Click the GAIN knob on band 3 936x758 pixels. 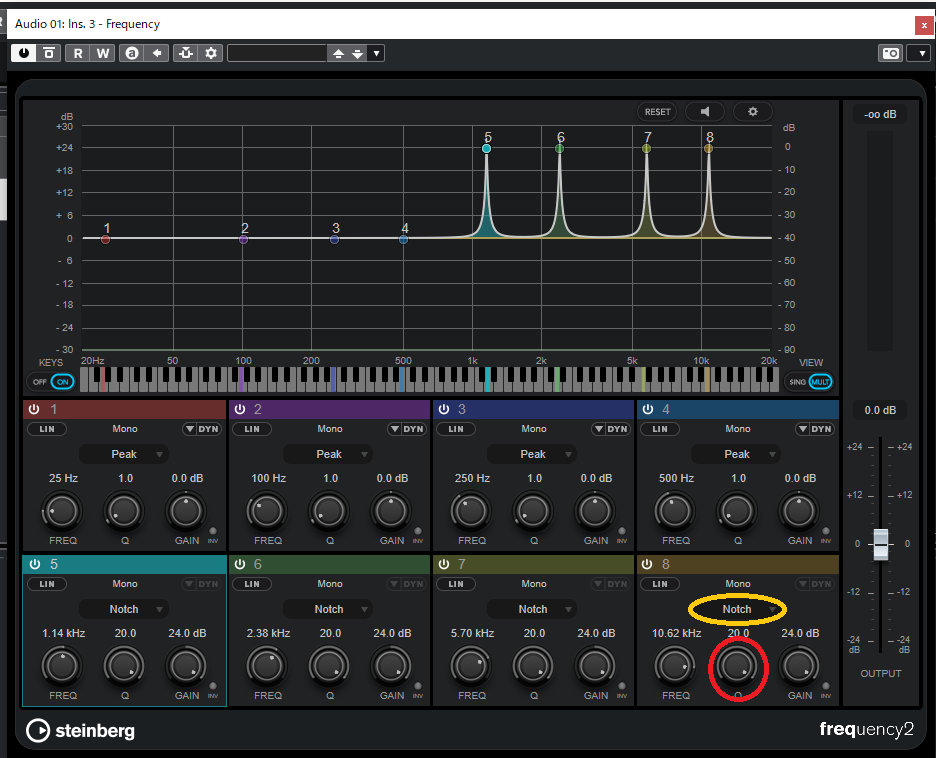click(595, 512)
